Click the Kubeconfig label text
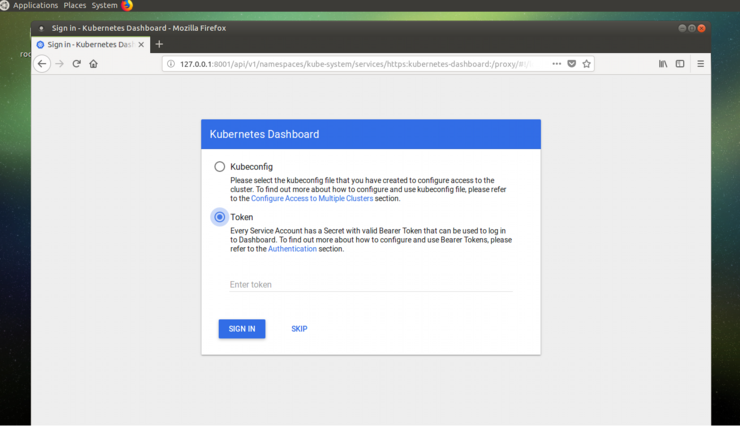Viewport: 740px width, 426px height. pyautogui.click(x=252, y=167)
